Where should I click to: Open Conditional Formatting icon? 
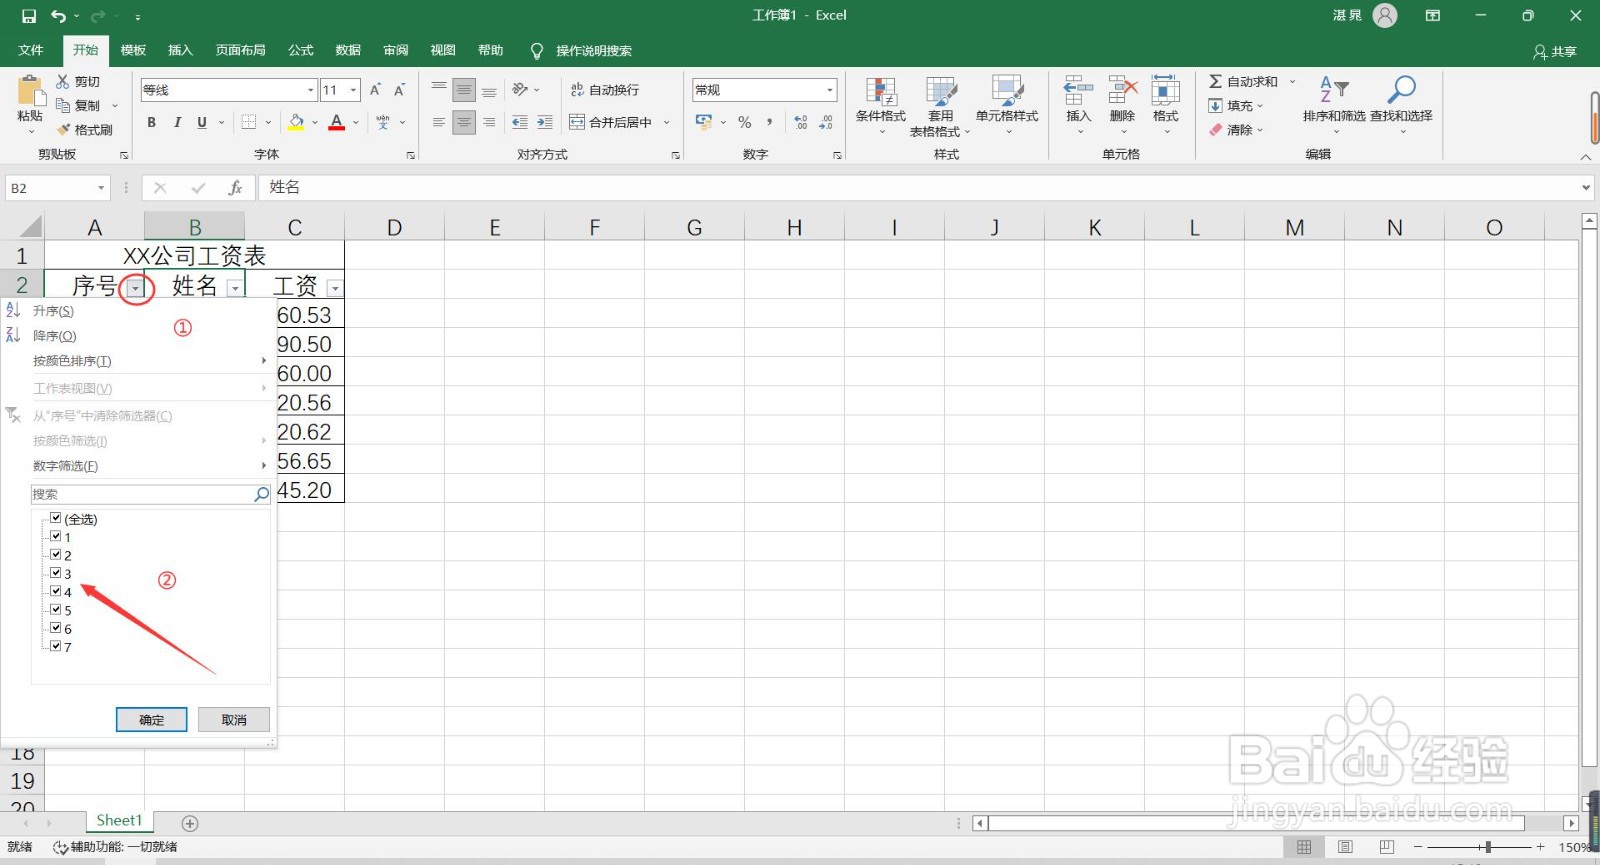pos(881,91)
